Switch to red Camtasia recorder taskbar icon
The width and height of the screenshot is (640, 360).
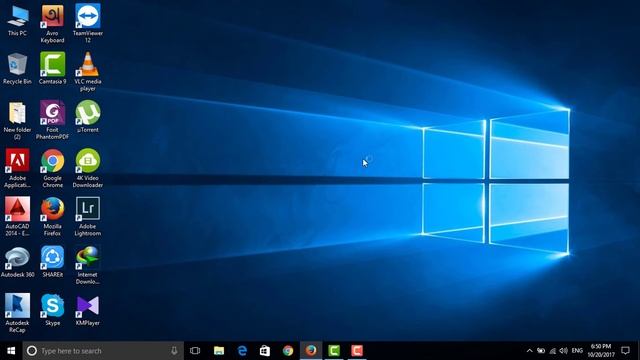point(357,351)
